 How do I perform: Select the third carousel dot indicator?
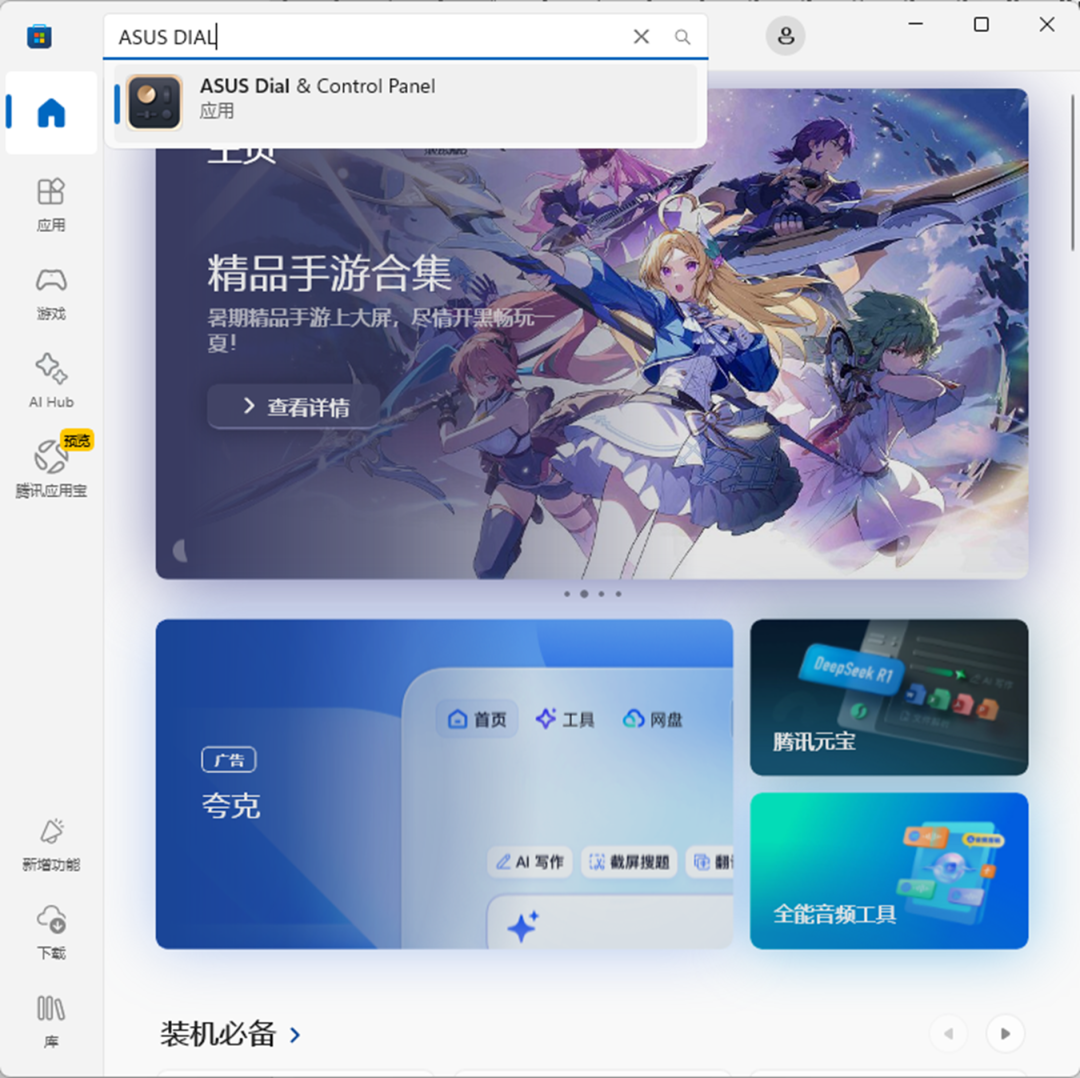[x=601, y=594]
